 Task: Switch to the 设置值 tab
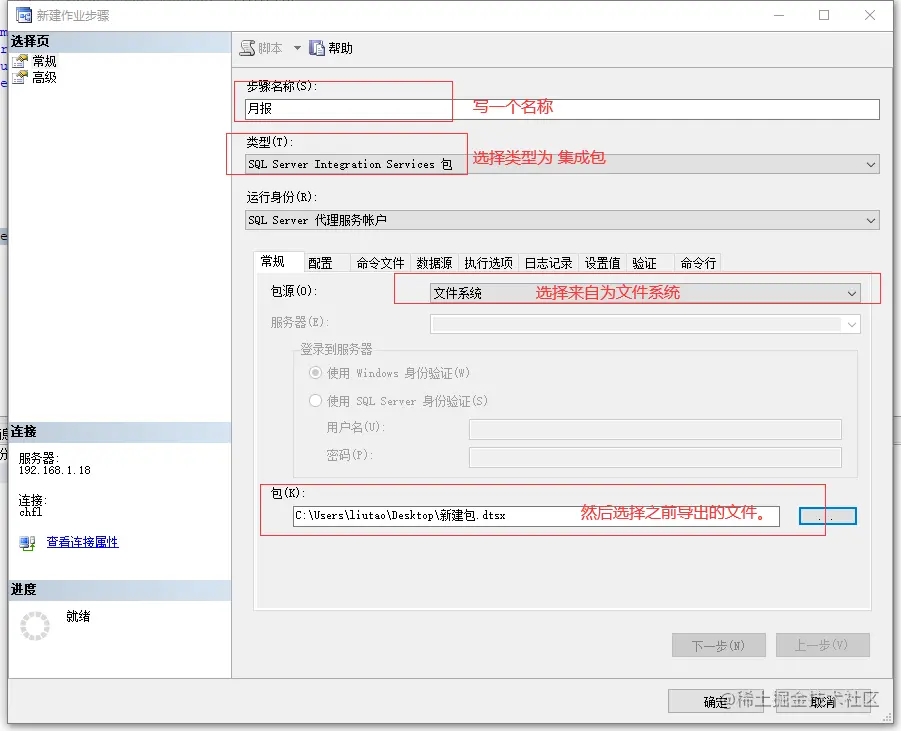tap(602, 263)
